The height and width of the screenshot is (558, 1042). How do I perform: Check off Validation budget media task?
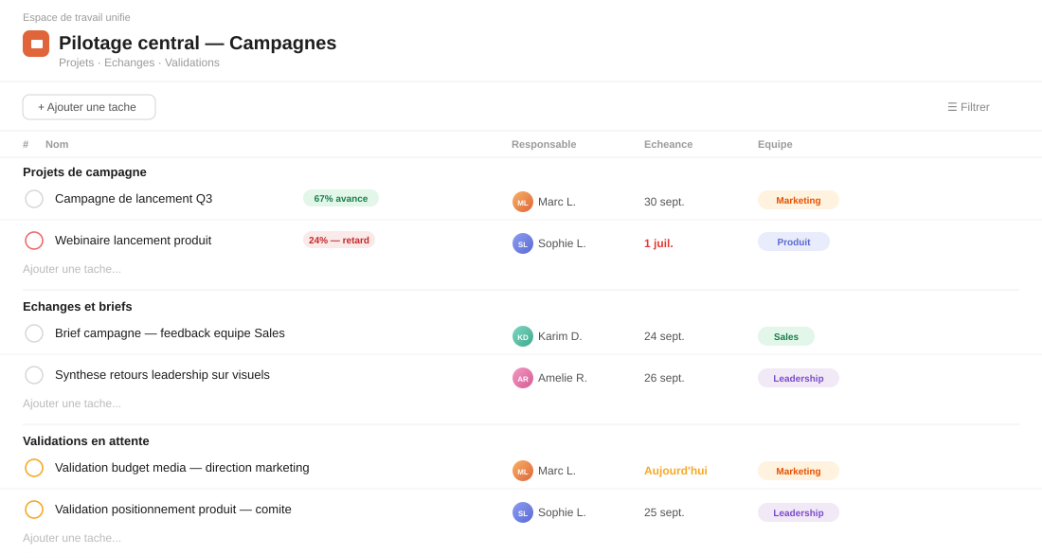coord(34,468)
